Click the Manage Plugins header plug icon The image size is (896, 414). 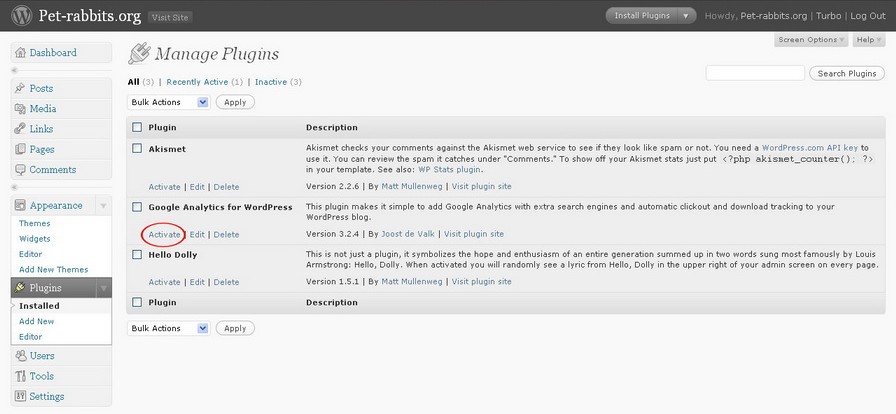139,53
